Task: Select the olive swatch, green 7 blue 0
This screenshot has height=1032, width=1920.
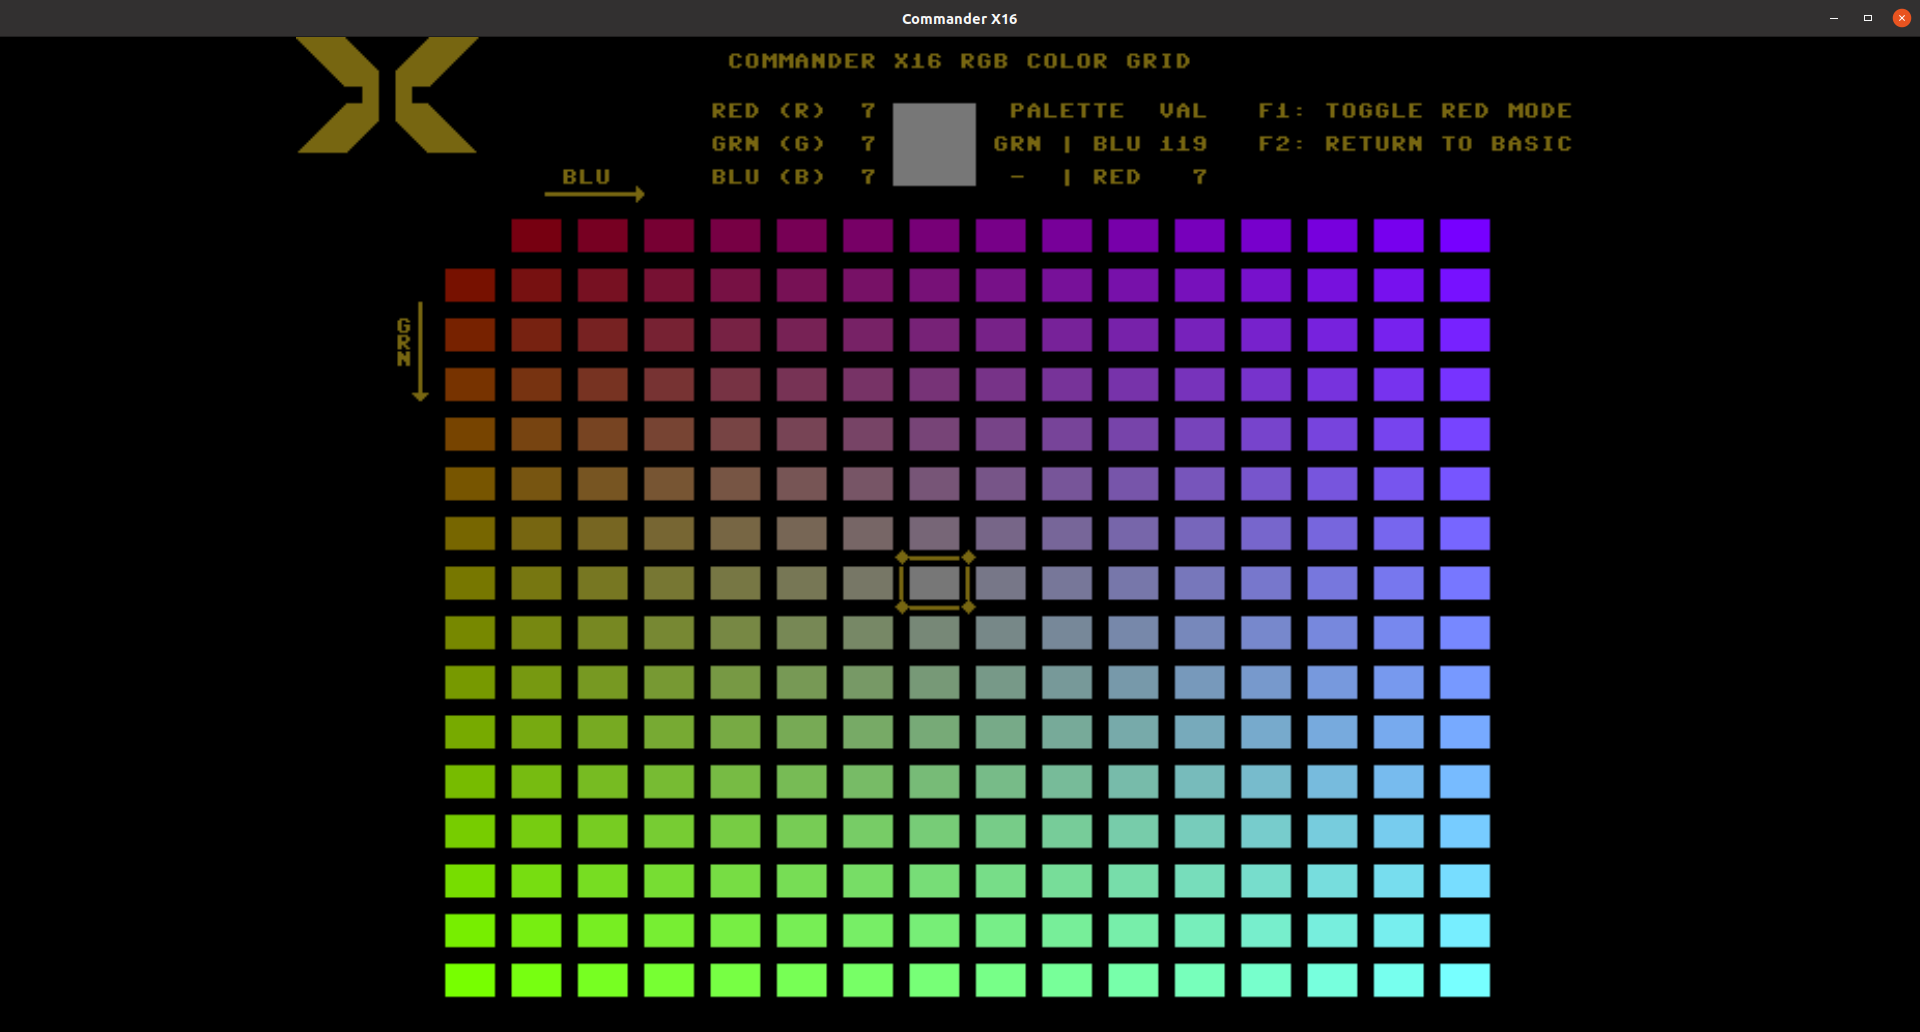Action: tap(470, 583)
